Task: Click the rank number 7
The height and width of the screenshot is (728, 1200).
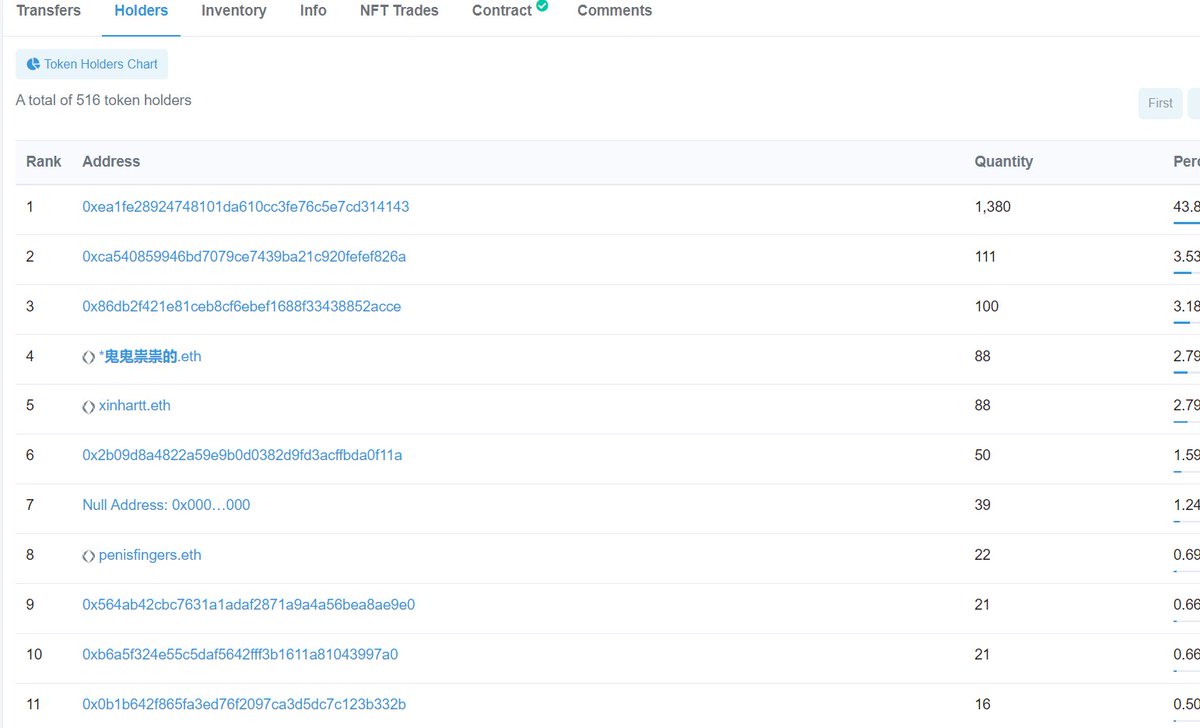Action: click(x=30, y=505)
